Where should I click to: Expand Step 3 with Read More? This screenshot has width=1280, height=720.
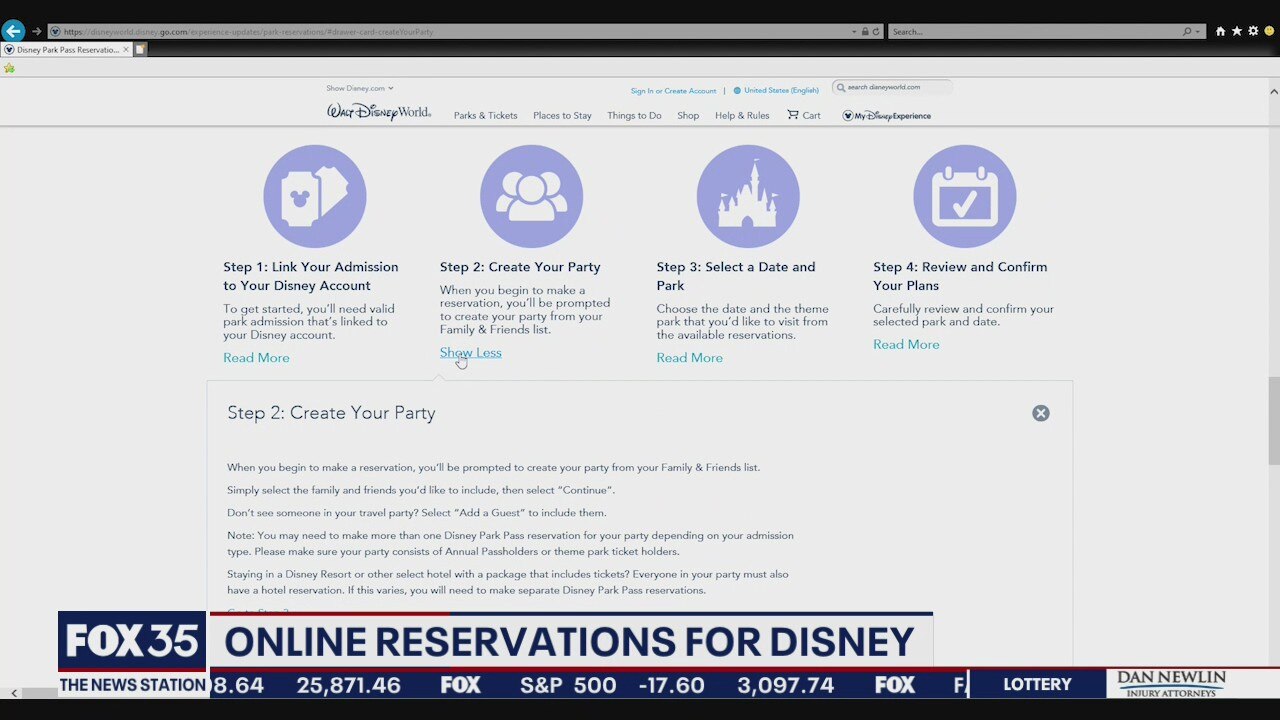[689, 358]
